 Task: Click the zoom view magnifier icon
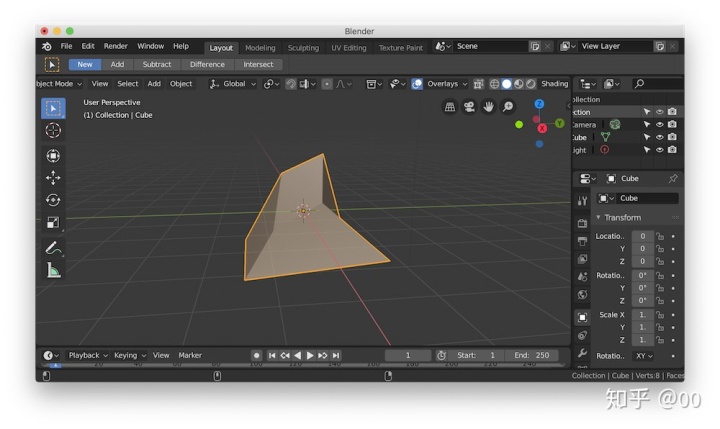(x=508, y=107)
